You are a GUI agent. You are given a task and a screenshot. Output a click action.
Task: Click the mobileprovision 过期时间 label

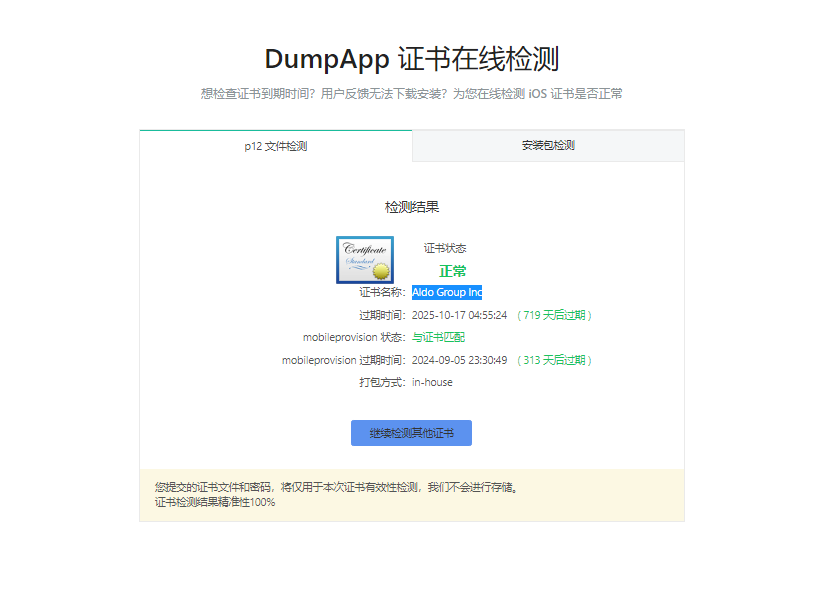point(344,360)
